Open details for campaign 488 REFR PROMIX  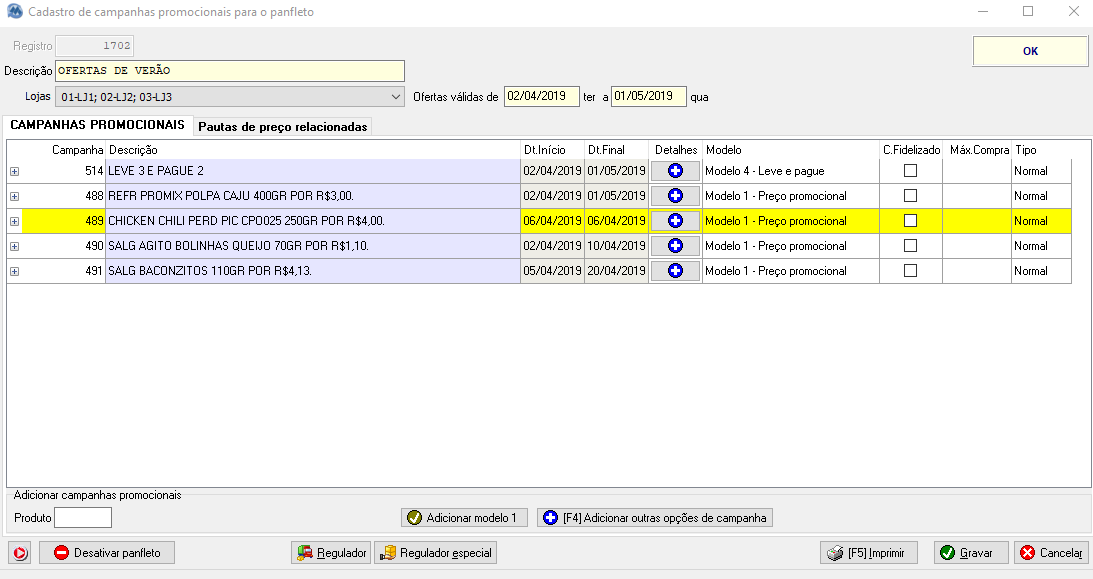(x=675, y=196)
